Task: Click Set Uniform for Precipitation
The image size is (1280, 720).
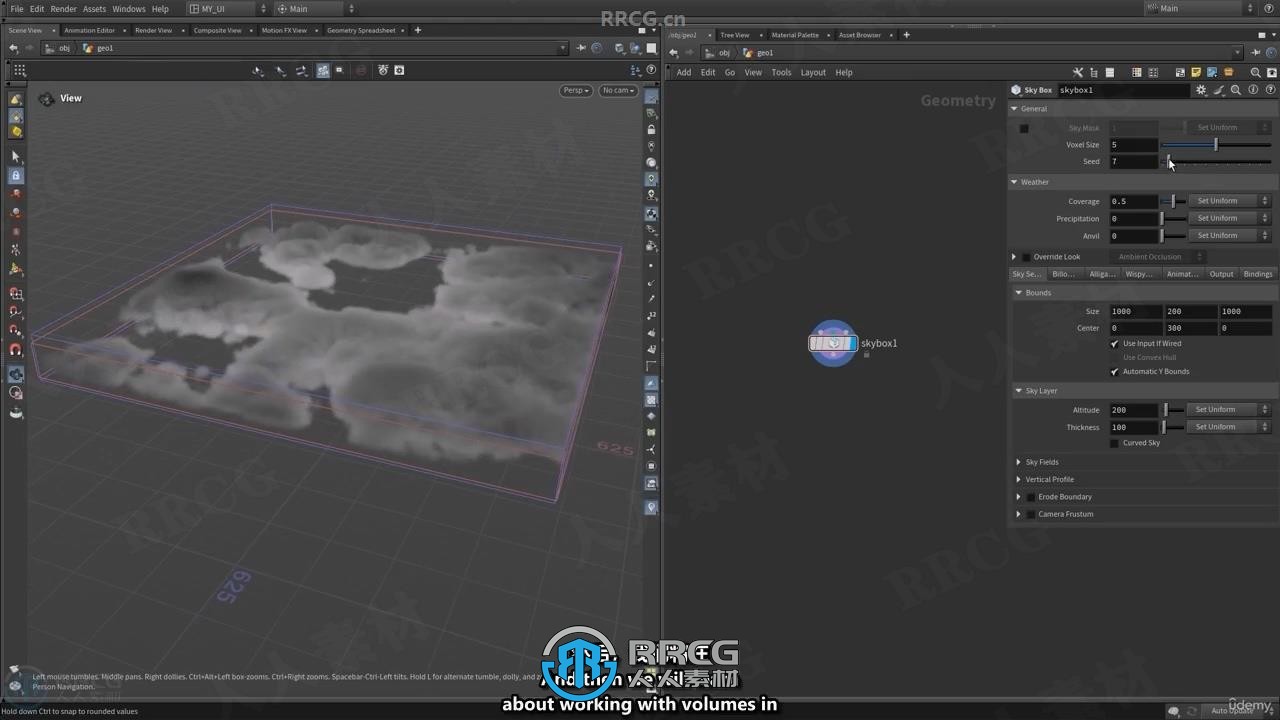Action: pos(1228,218)
